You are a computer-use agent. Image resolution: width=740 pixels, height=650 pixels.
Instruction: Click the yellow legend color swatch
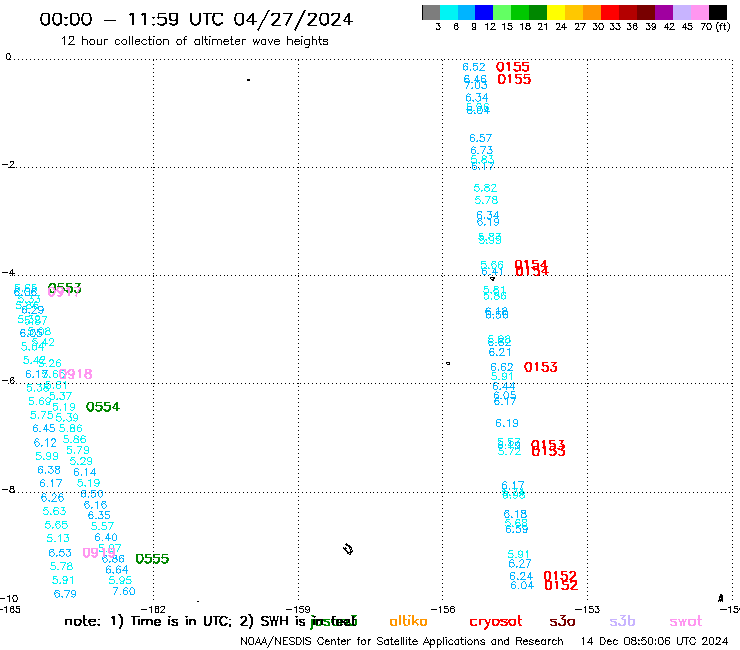pos(556,12)
